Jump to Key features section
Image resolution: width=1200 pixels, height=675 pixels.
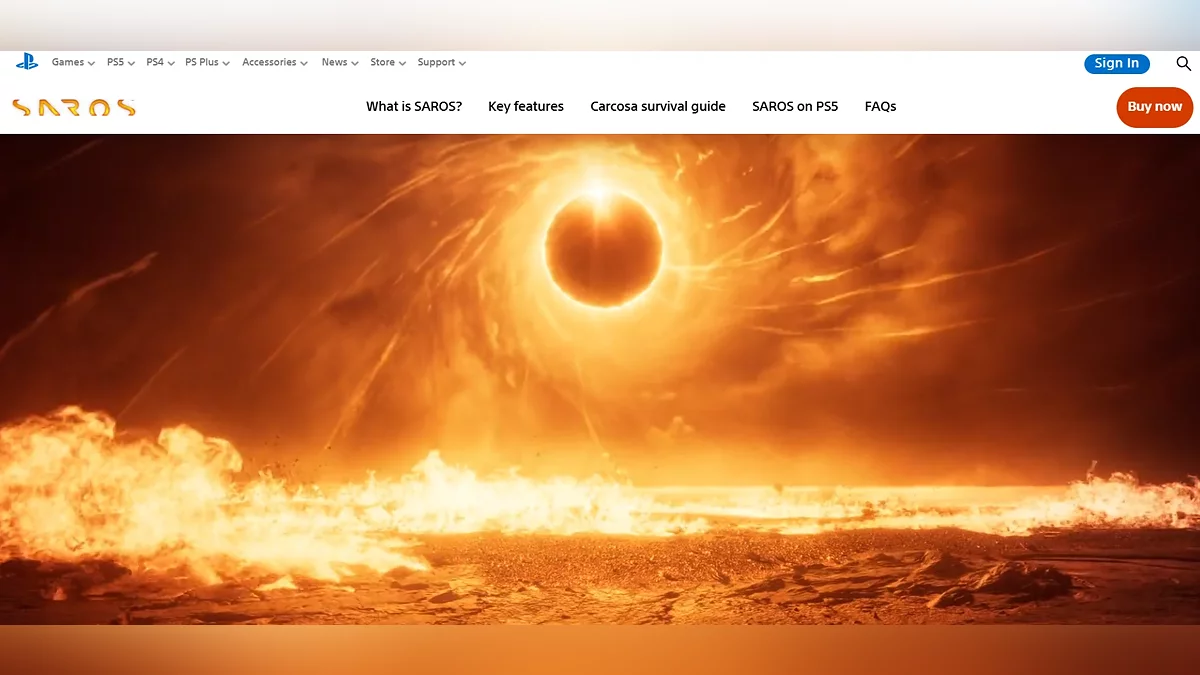[x=526, y=106]
